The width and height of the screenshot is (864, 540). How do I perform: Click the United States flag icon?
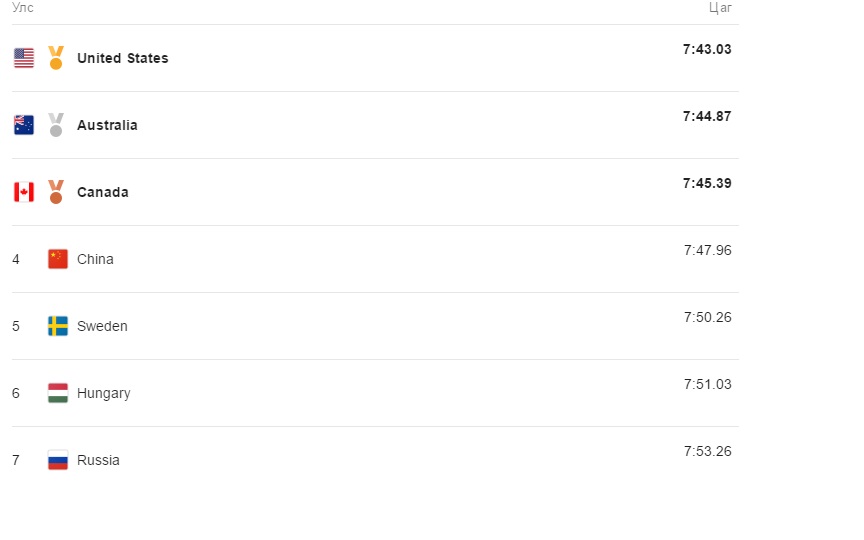[24, 58]
